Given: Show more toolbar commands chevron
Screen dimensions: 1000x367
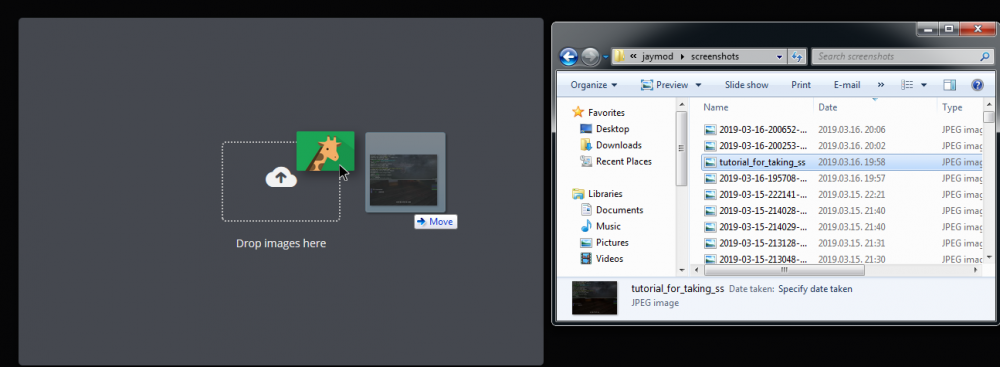Looking at the screenshot, I should 881,85.
